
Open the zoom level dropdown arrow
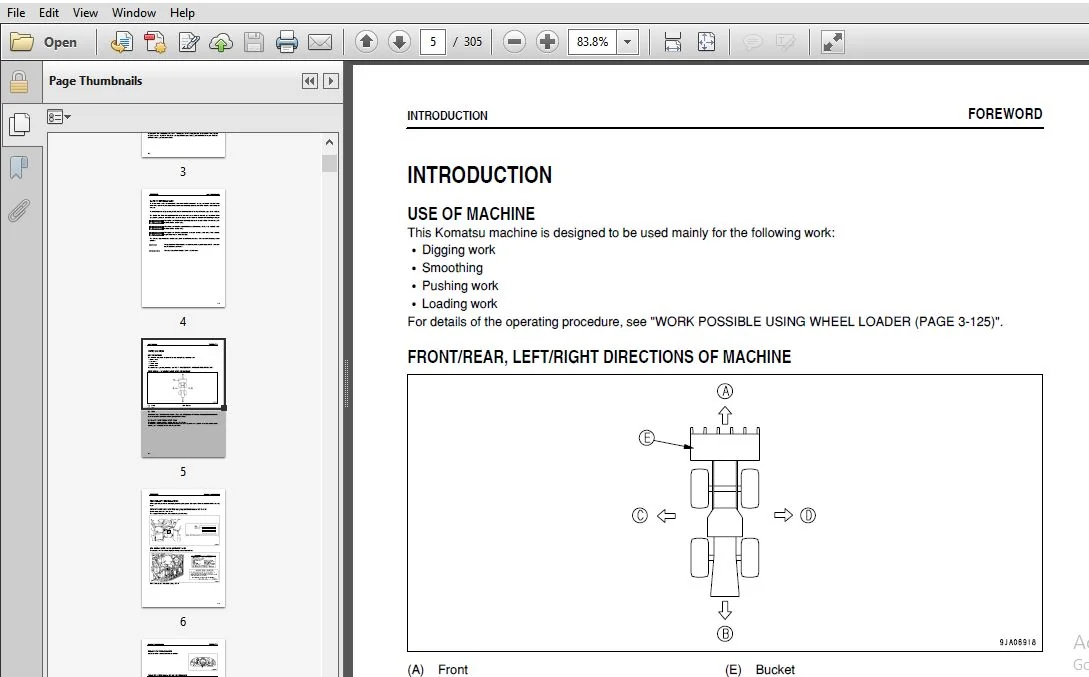click(628, 42)
